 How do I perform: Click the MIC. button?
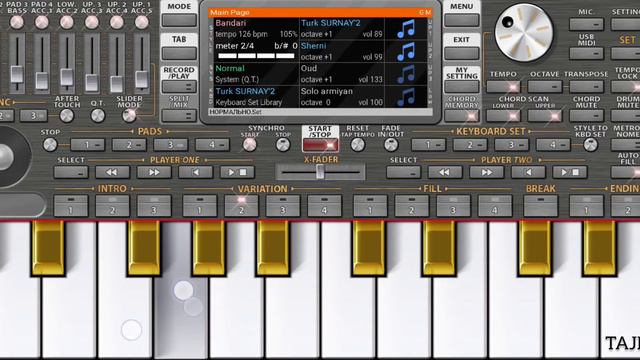(587, 24)
